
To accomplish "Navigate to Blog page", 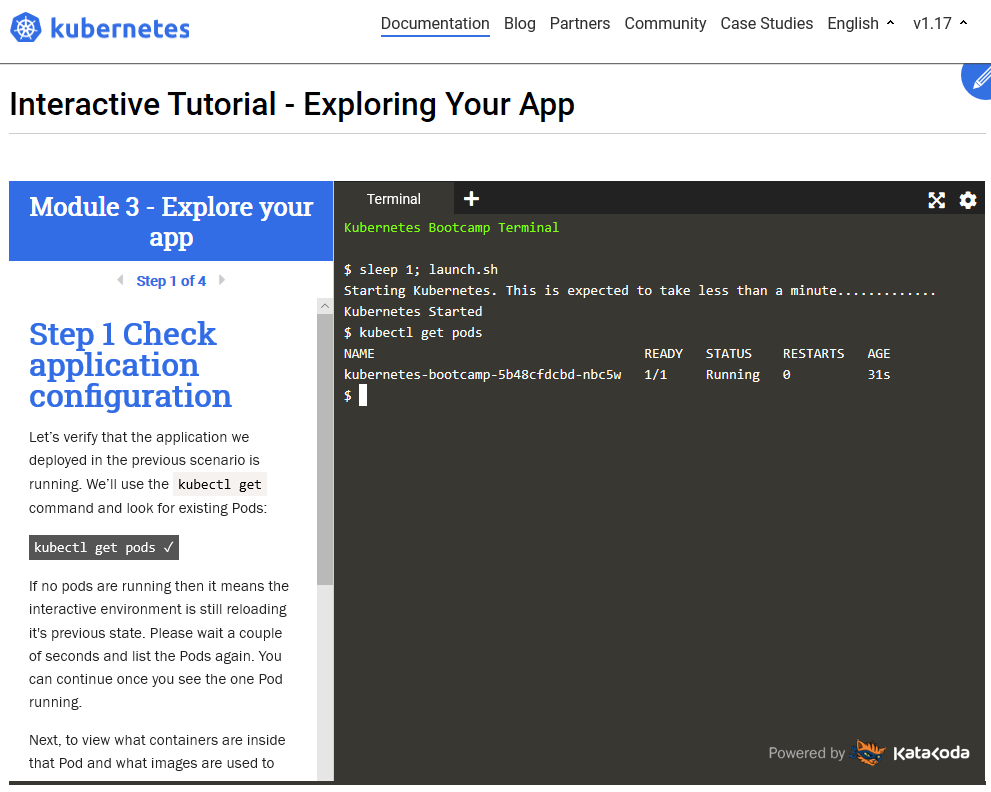I will 520,24.
